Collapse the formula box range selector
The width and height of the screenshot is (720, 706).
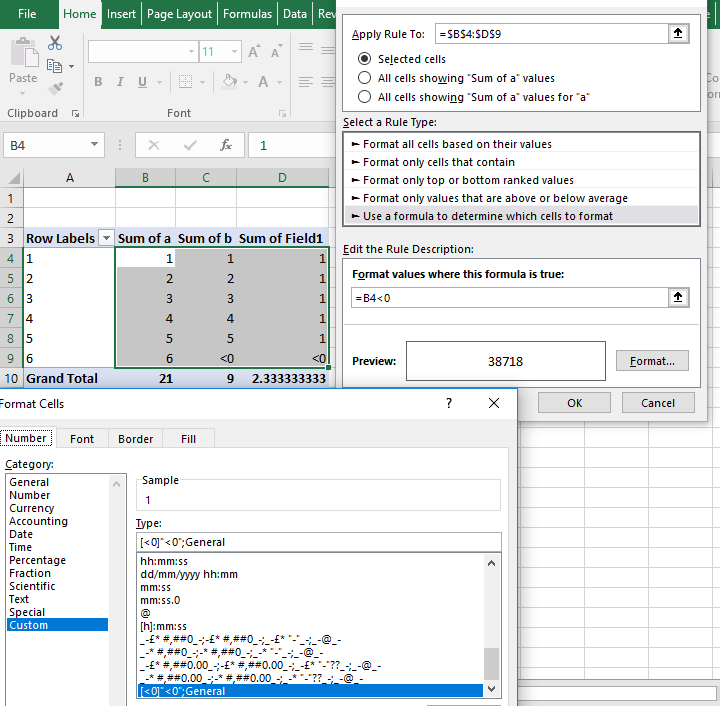tap(678, 297)
